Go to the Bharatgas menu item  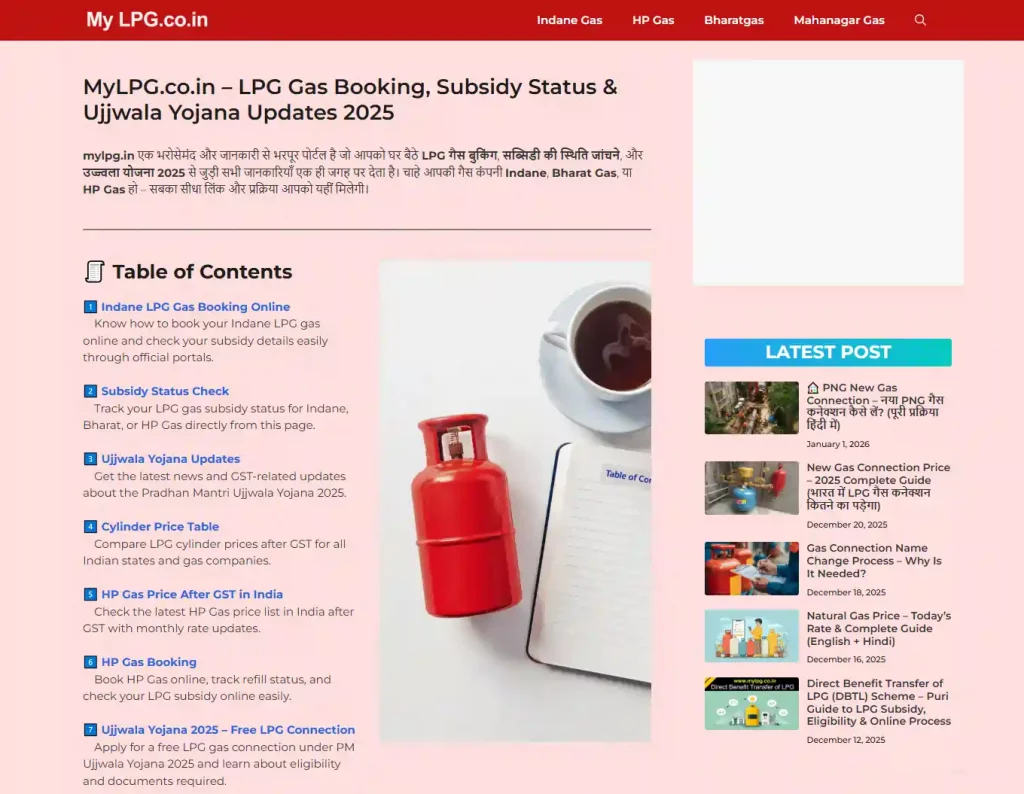point(733,20)
